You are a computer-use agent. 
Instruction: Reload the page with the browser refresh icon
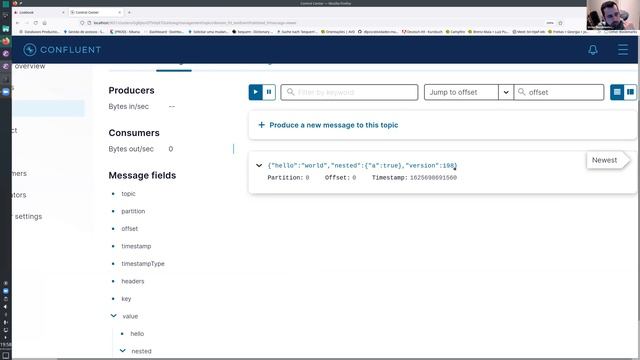tap(36, 23)
